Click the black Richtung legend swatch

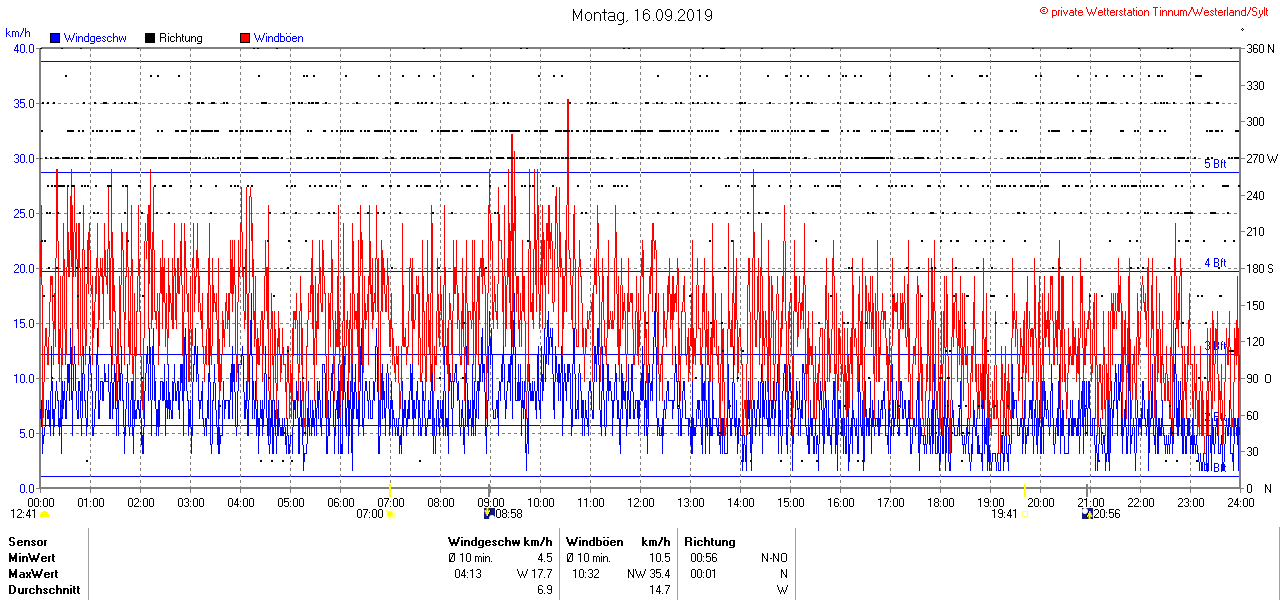[150, 38]
